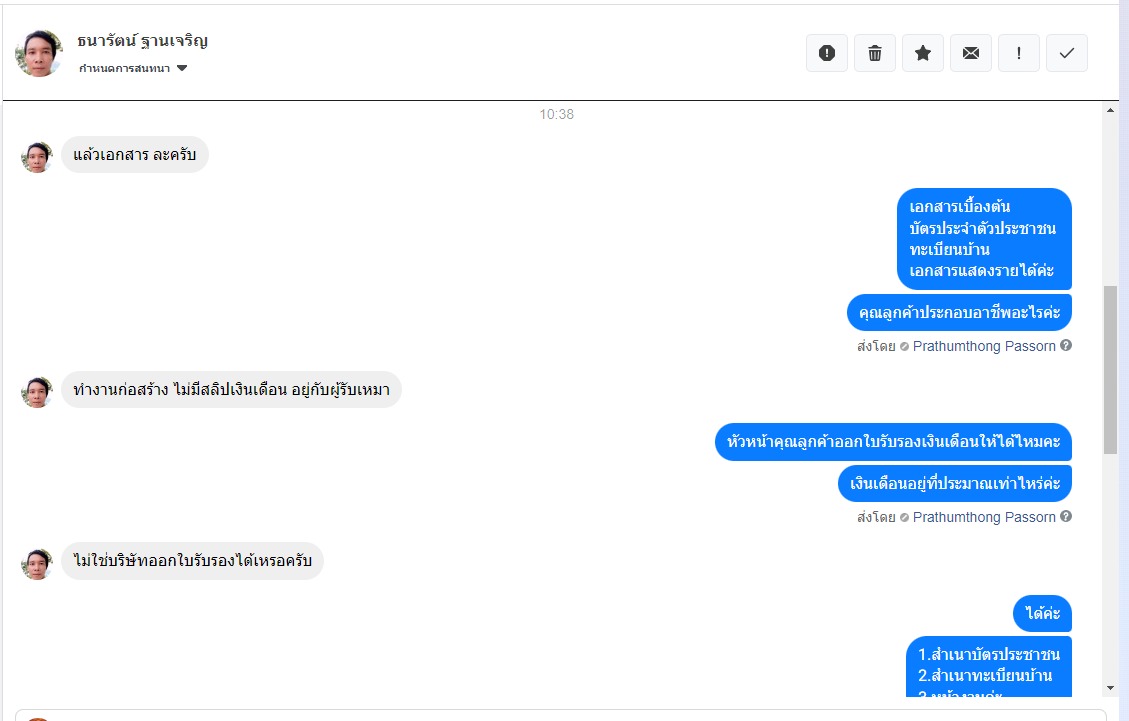Open the กำหนดการสนทนา label menu
1129x721 pixels.
(125, 68)
